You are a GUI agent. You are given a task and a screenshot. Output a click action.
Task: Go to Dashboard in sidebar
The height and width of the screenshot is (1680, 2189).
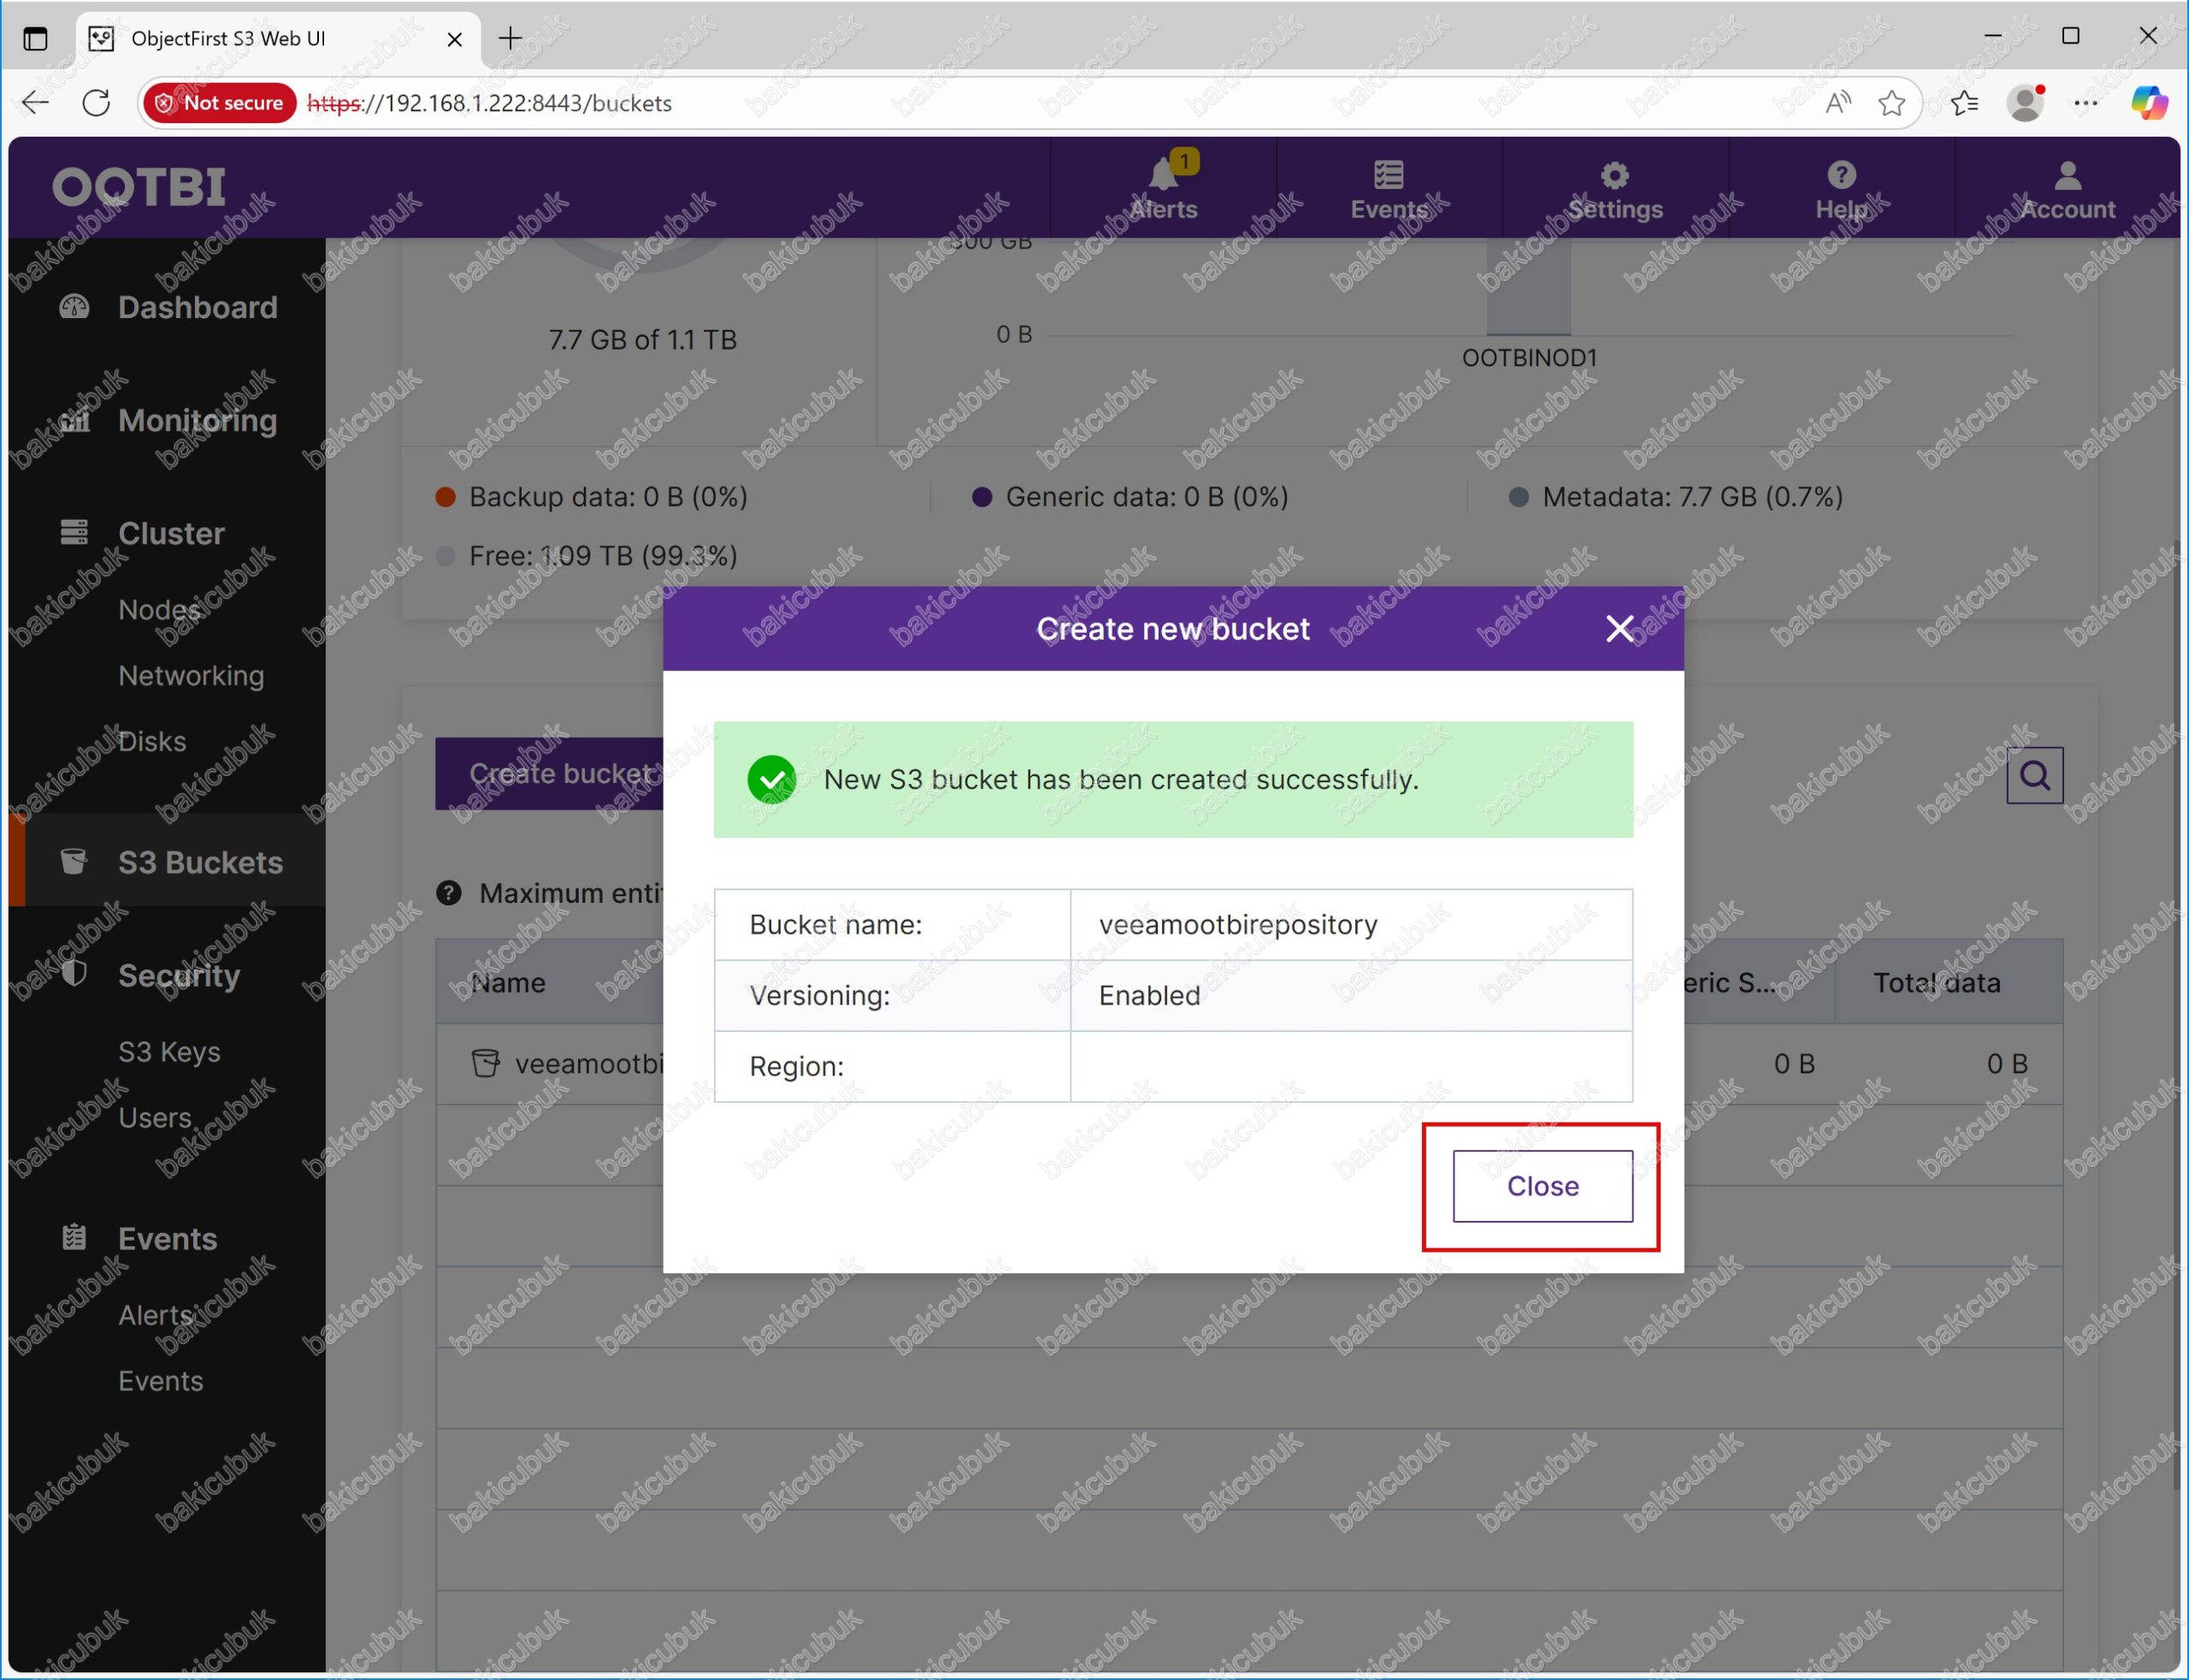[x=197, y=307]
